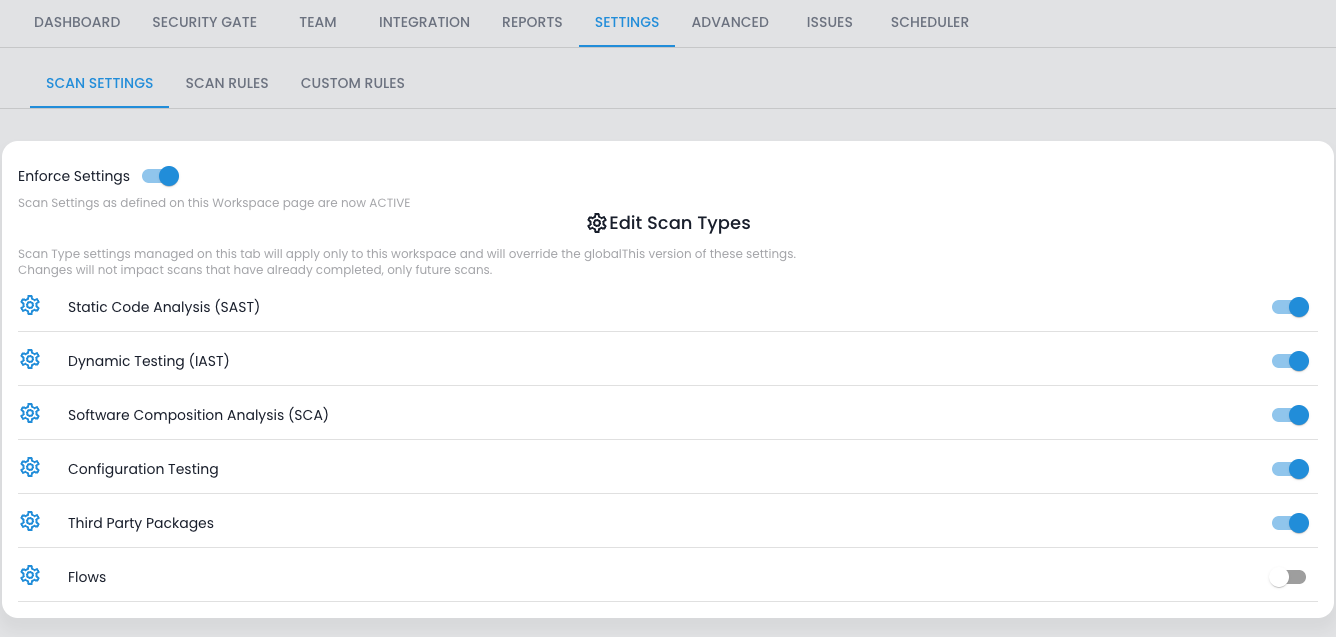Enable the Flows scan toggle

click(1288, 577)
